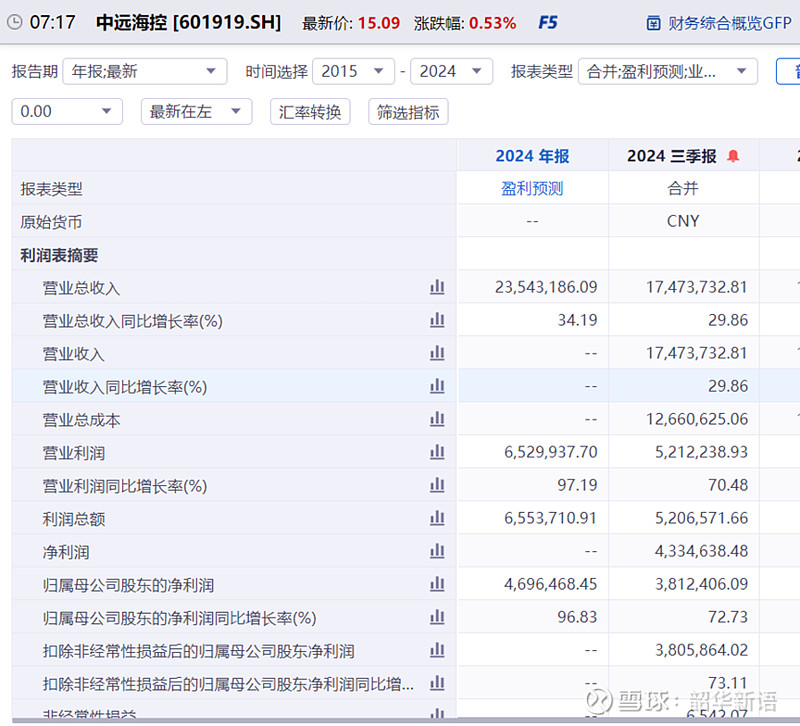
Task: Open chart icon for 营业总收入 row
Action: point(437,287)
